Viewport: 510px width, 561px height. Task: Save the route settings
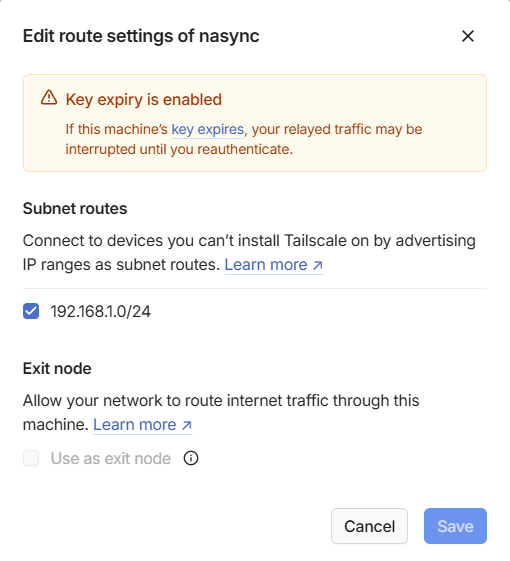[455, 526]
